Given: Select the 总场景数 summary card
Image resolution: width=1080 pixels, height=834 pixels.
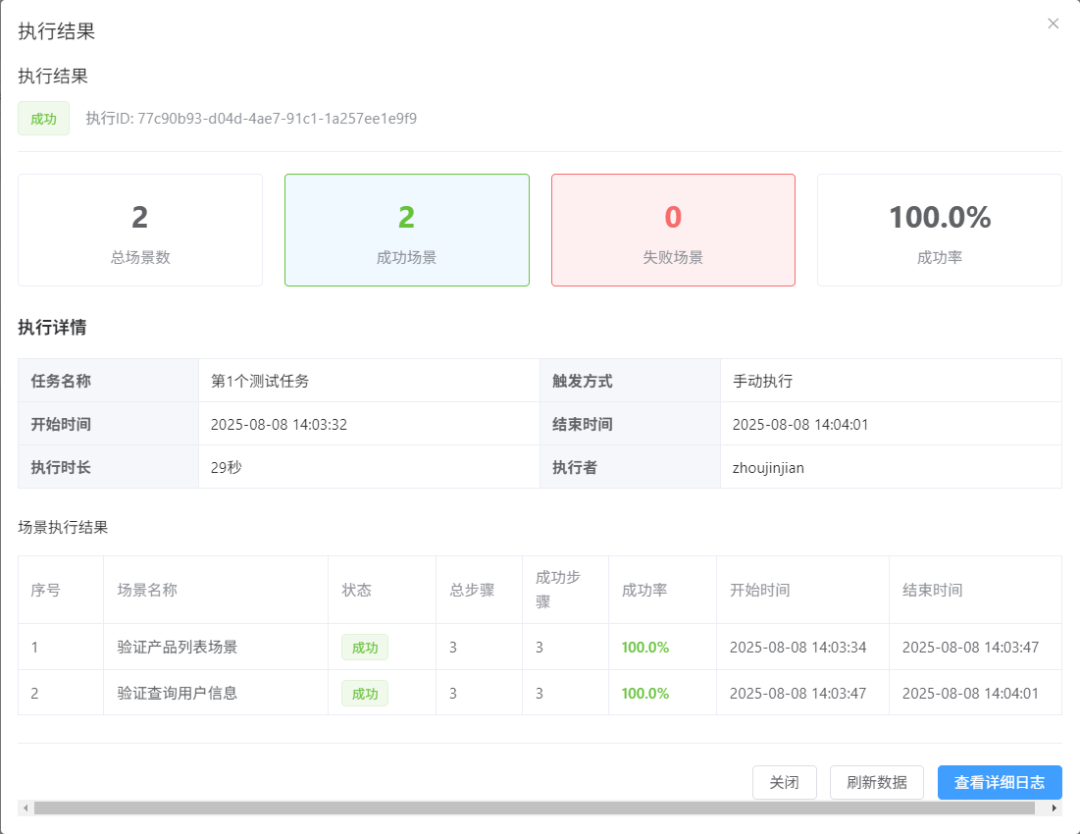Looking at the screenshot, I should tap(140, 230).
